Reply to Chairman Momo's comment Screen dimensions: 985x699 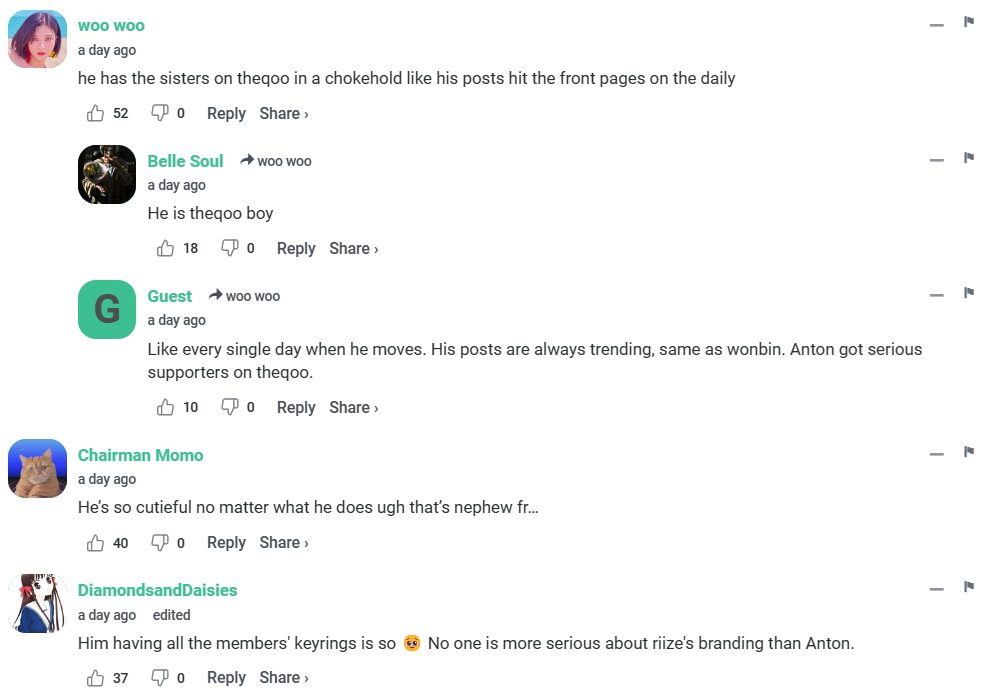[226, 542]
